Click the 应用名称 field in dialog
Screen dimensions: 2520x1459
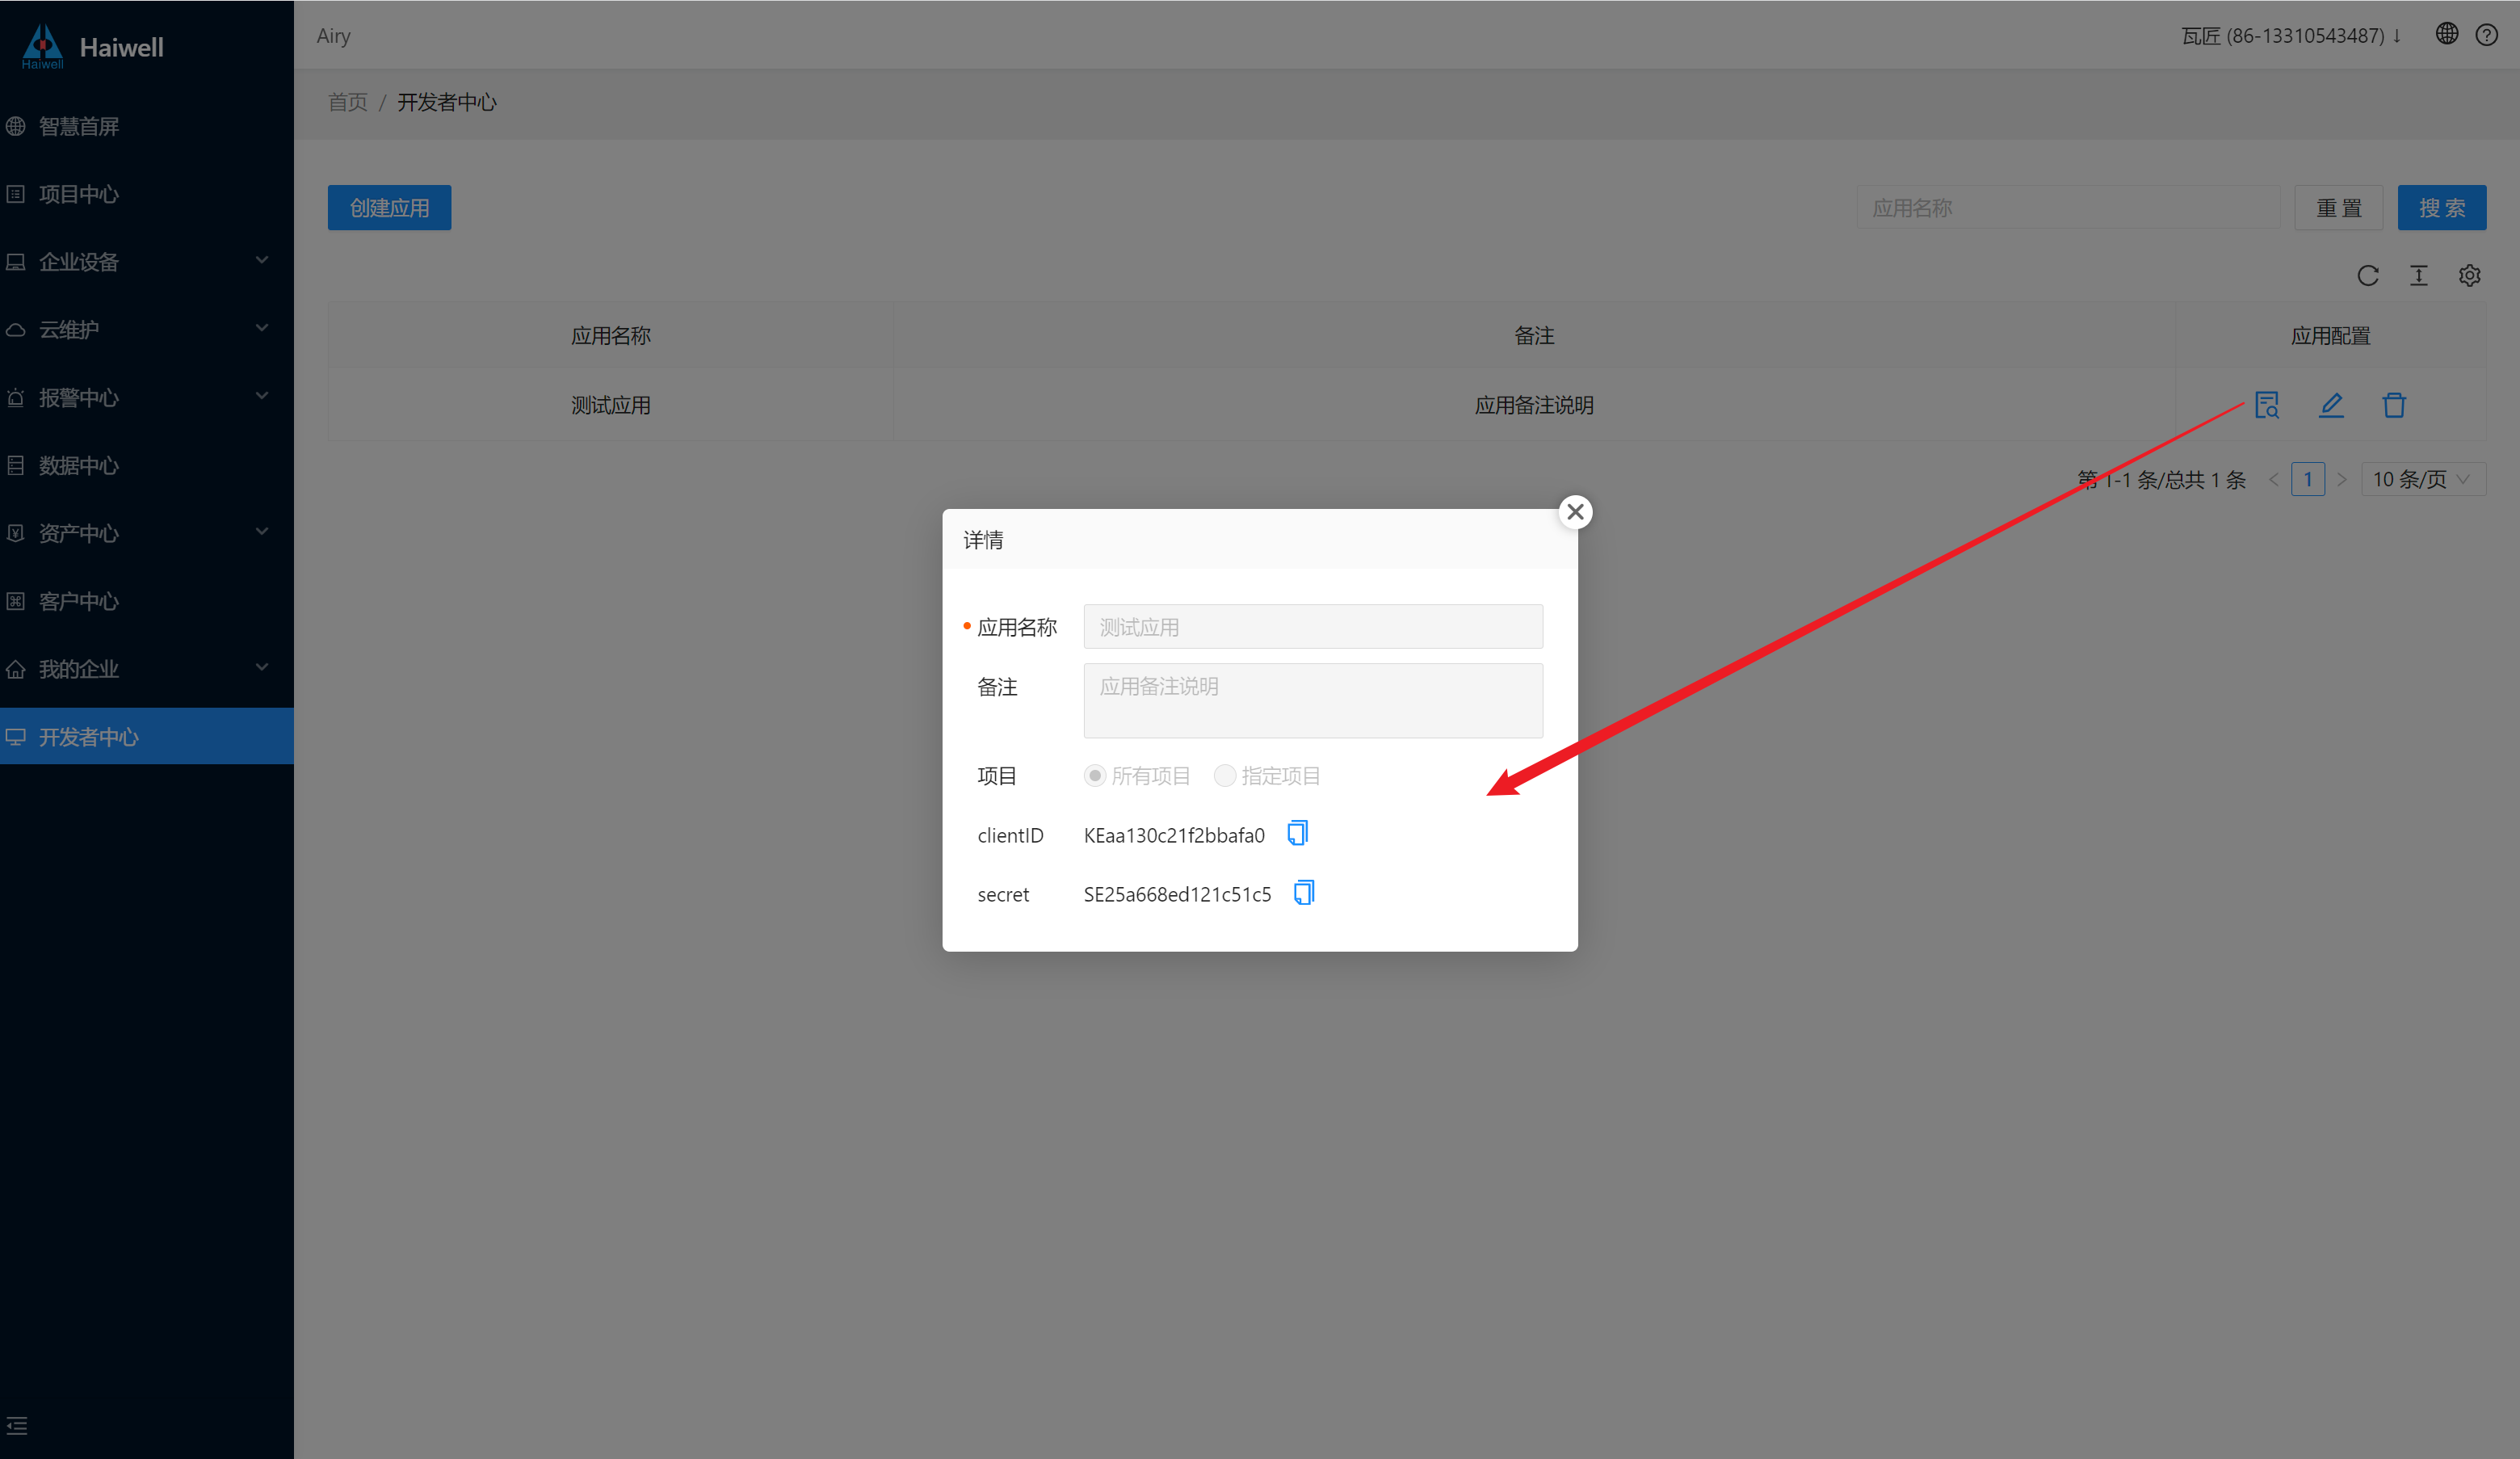[x=1312, y=627]
